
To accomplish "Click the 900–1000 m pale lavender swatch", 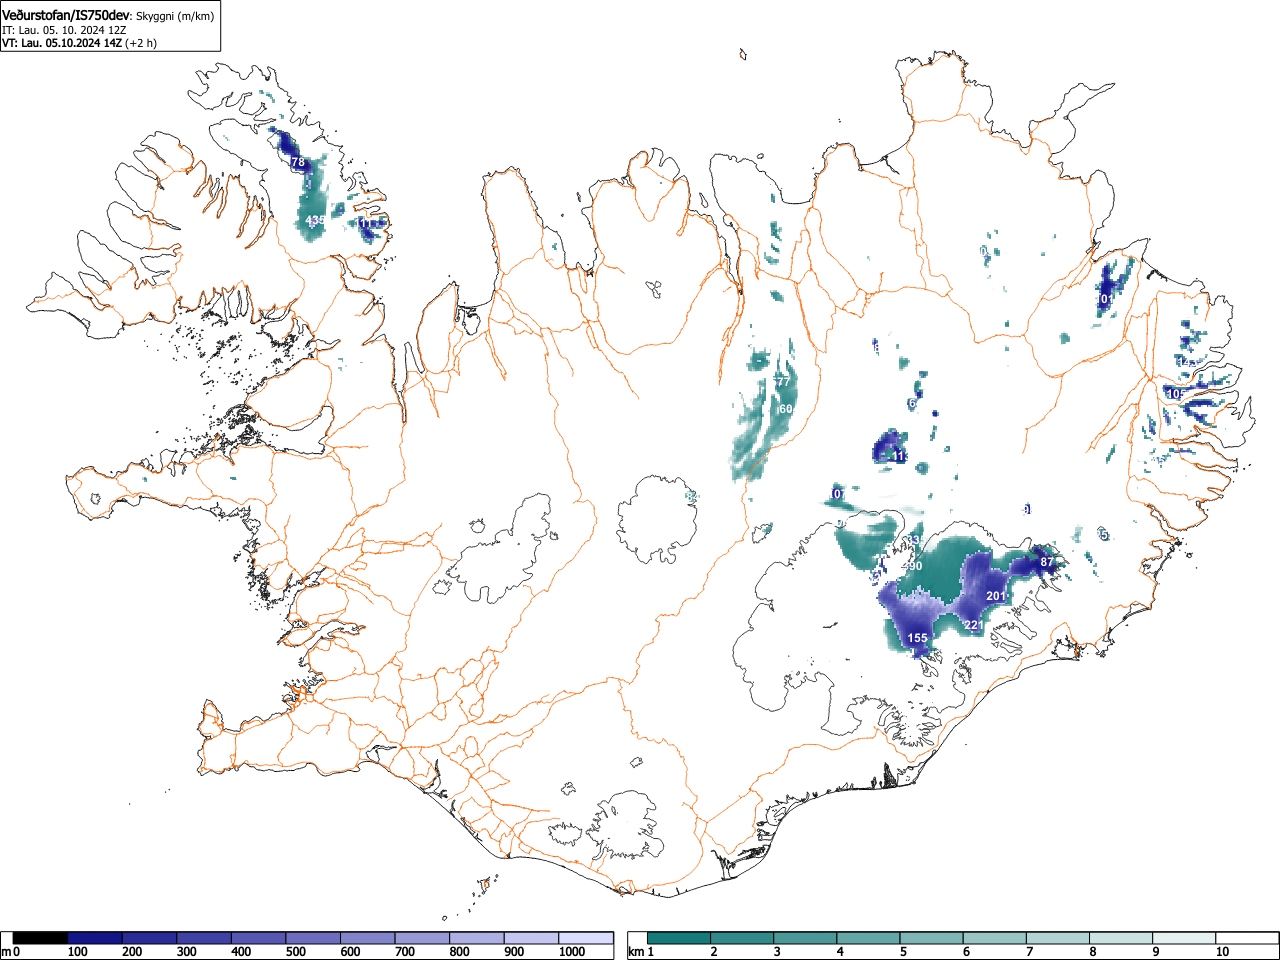I will (531, 938).
